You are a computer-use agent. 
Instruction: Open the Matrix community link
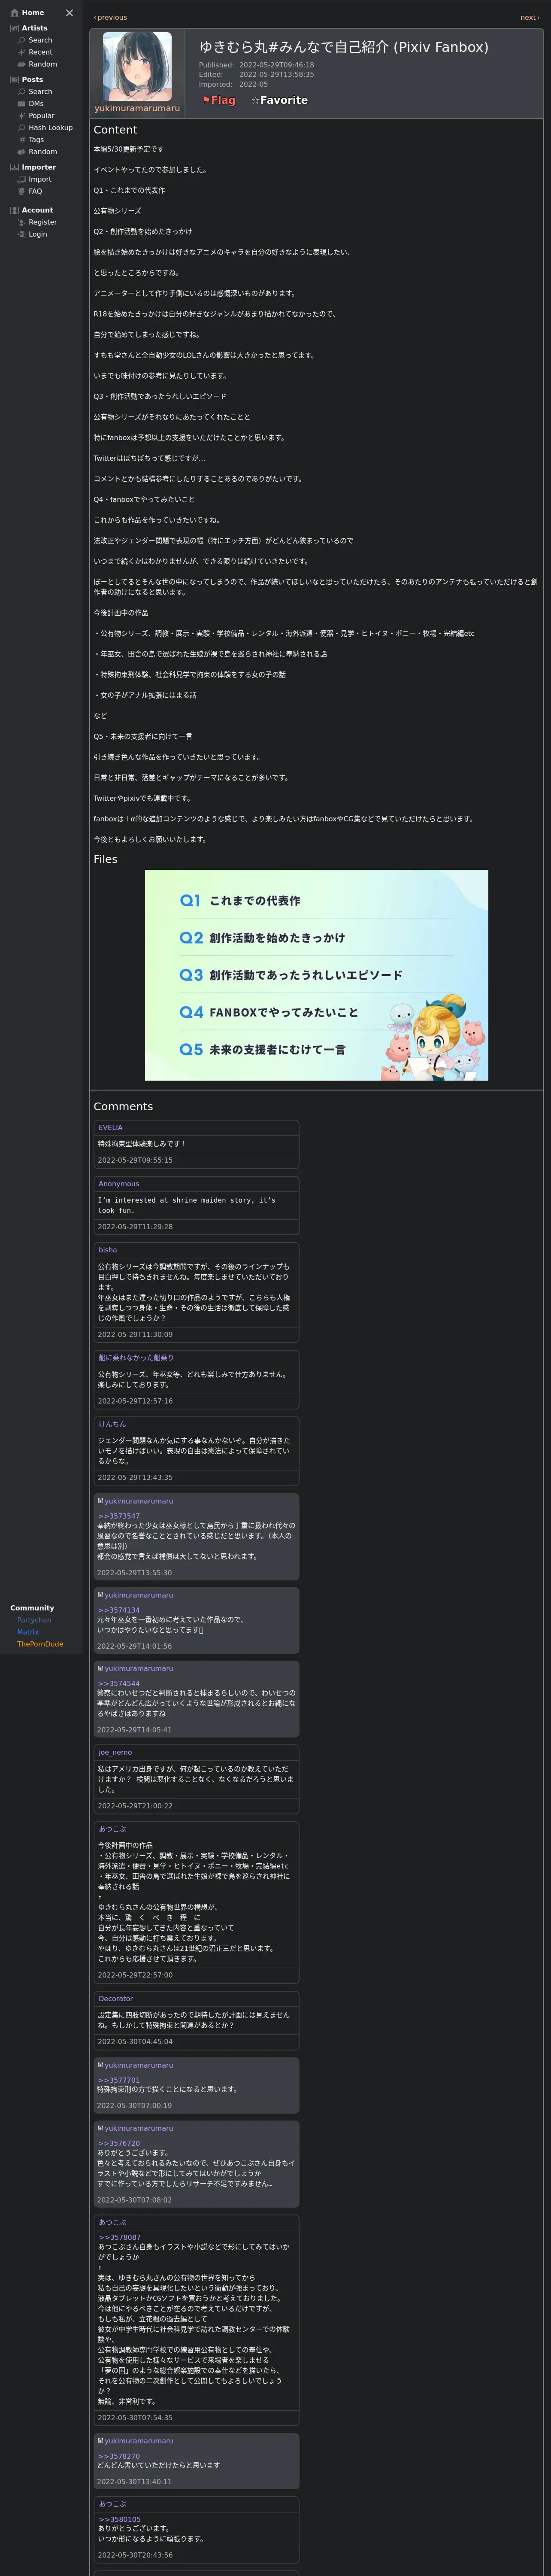coord(28,1632)
